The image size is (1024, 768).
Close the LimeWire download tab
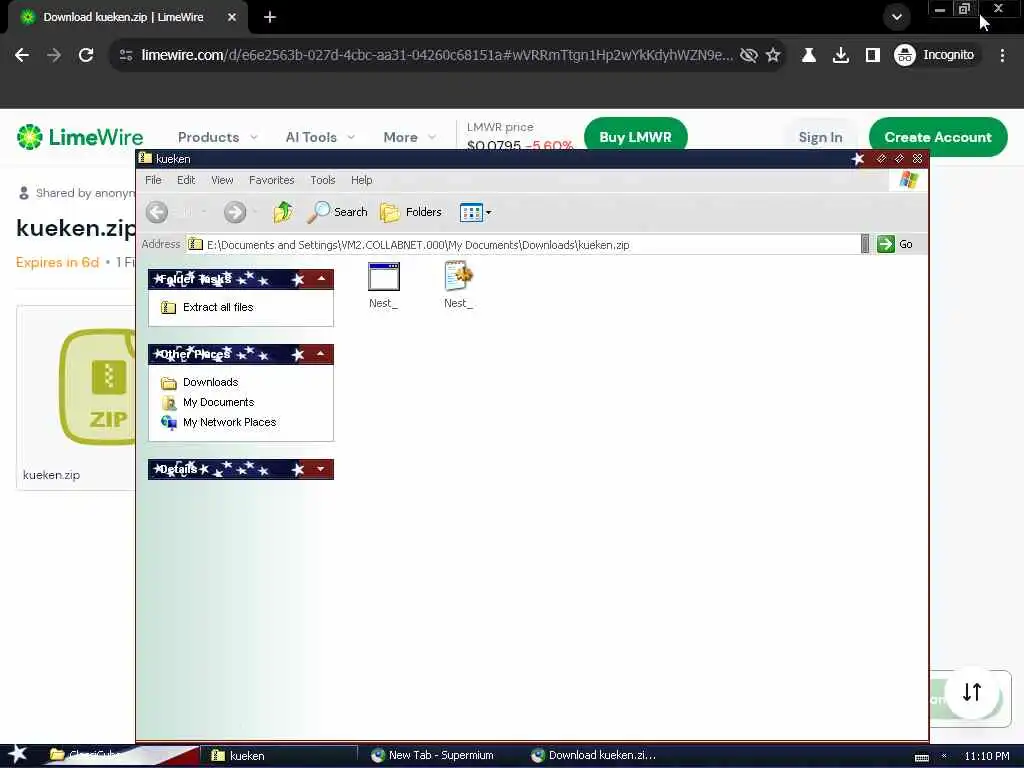pyautogui.click(x=232, y=18)
